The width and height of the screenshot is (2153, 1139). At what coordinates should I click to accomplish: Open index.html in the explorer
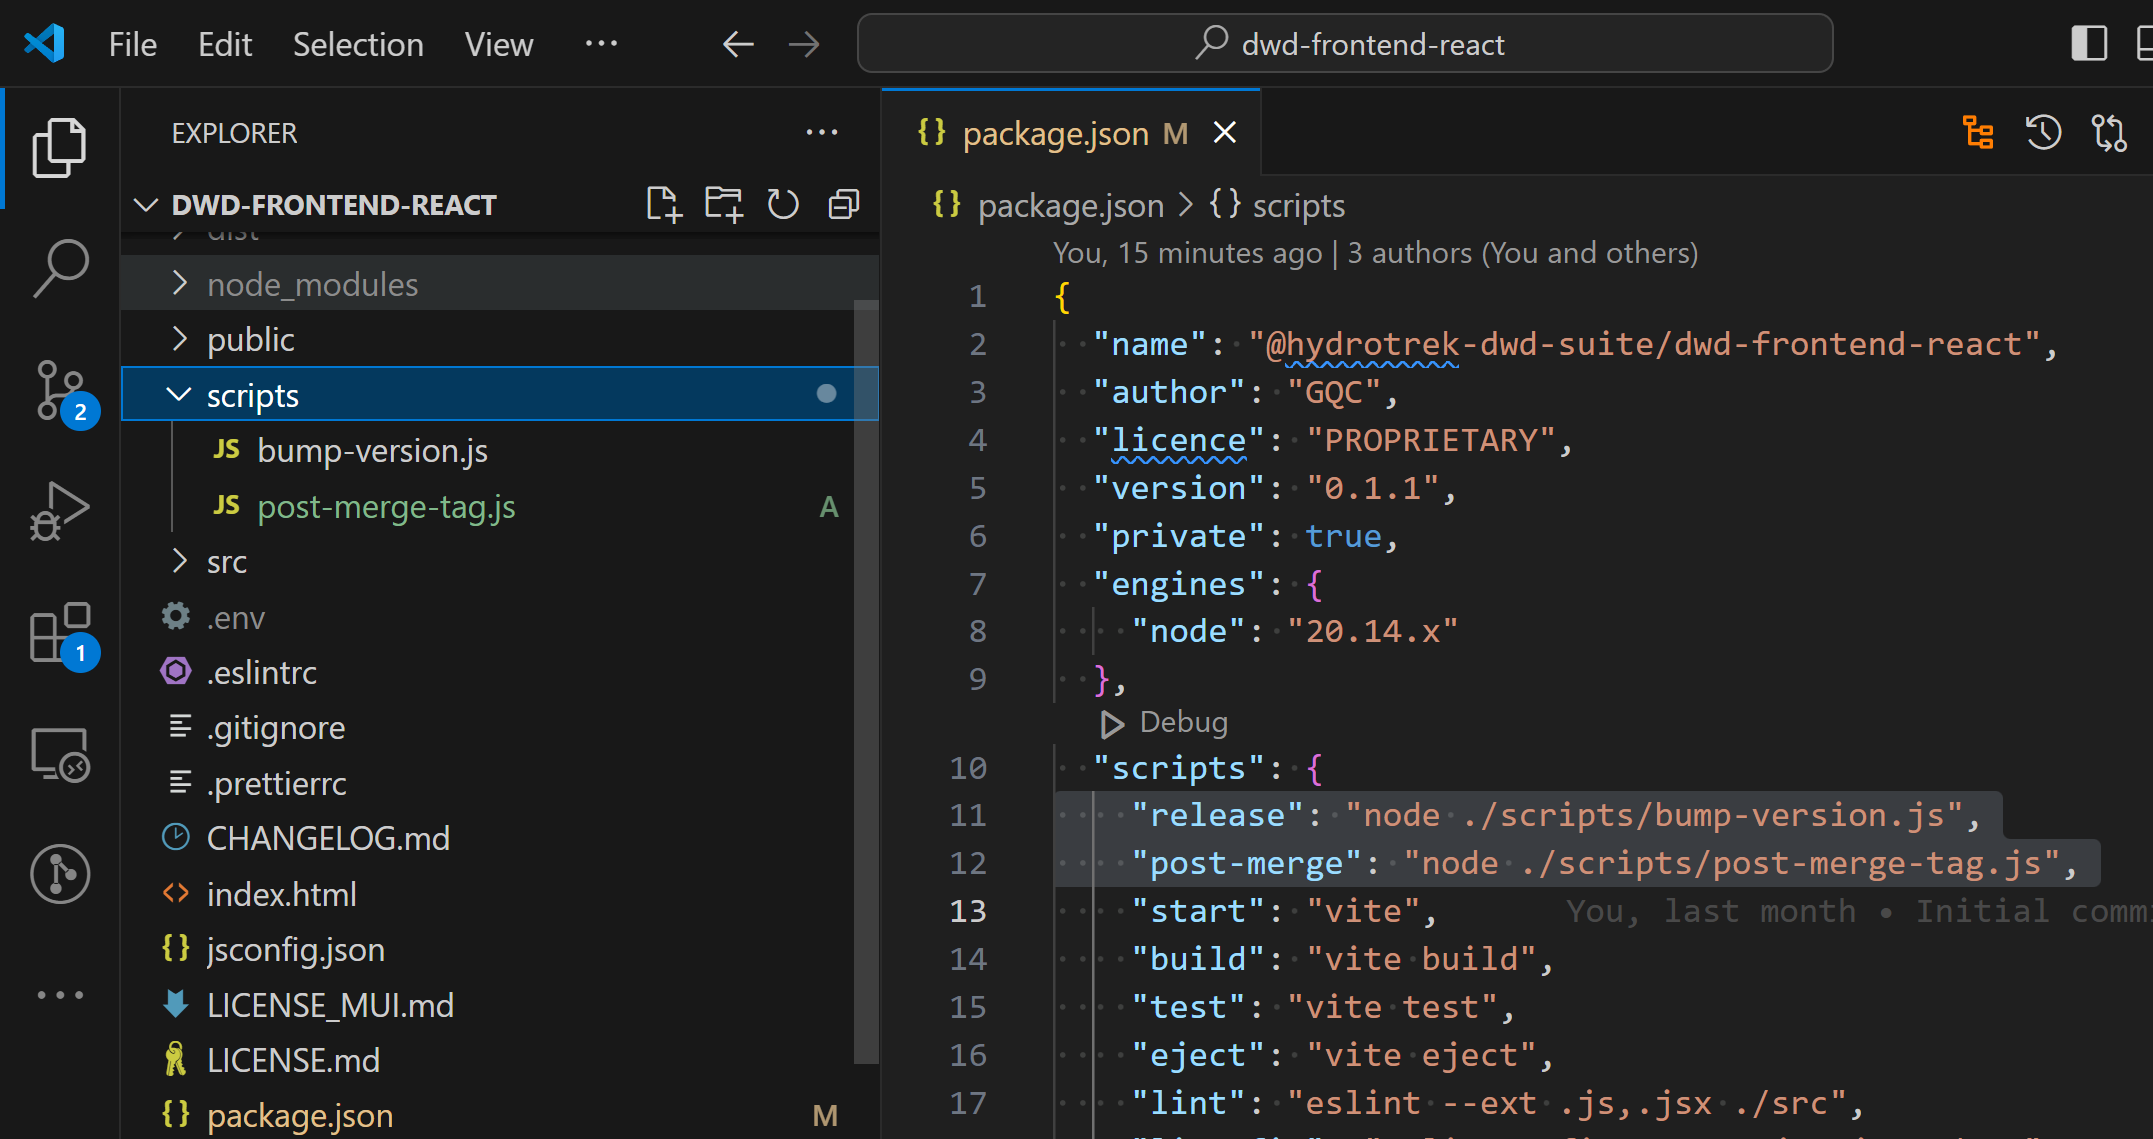tap(499, 894)
